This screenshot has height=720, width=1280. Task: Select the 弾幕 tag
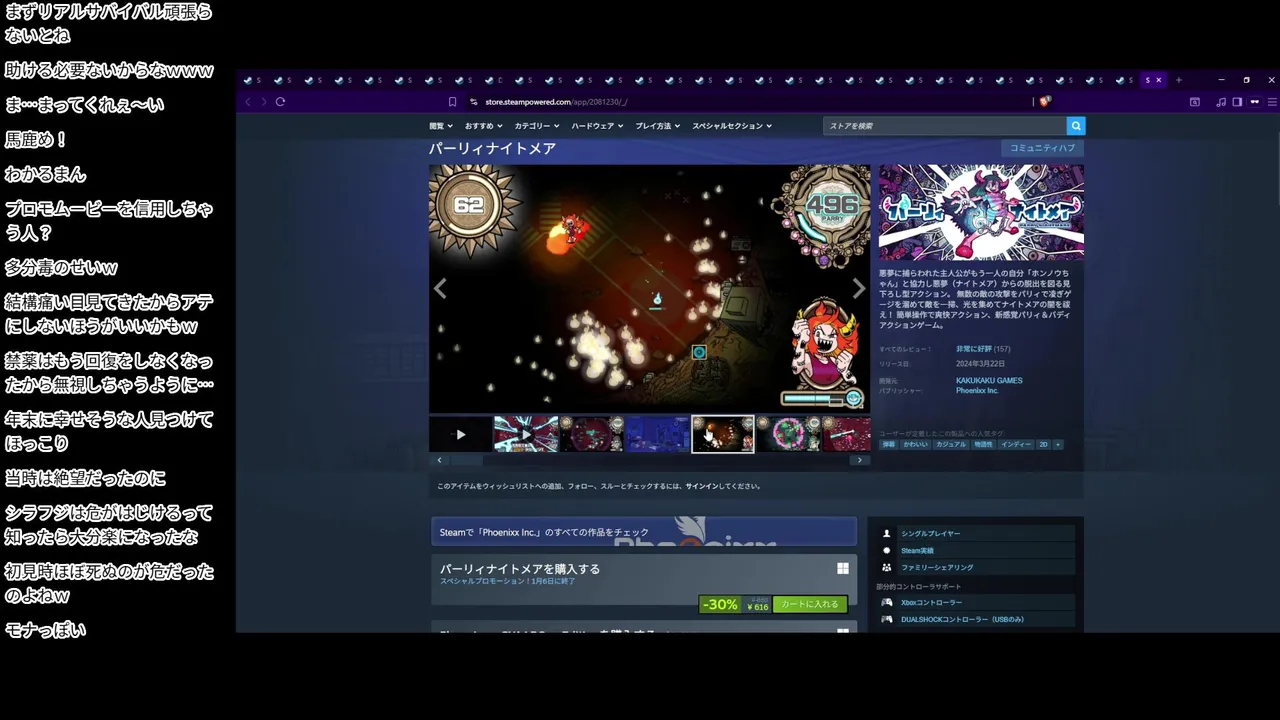pyautogui.click(x=889, y=444)
